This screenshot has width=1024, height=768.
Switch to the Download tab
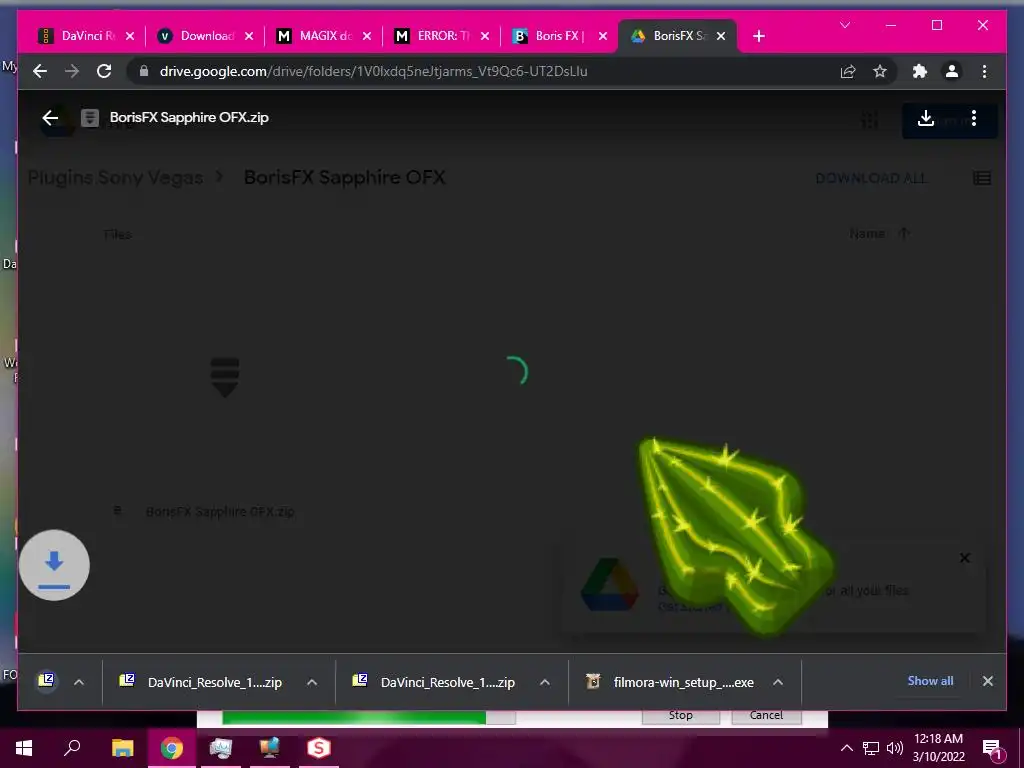(x=205, y=36)
